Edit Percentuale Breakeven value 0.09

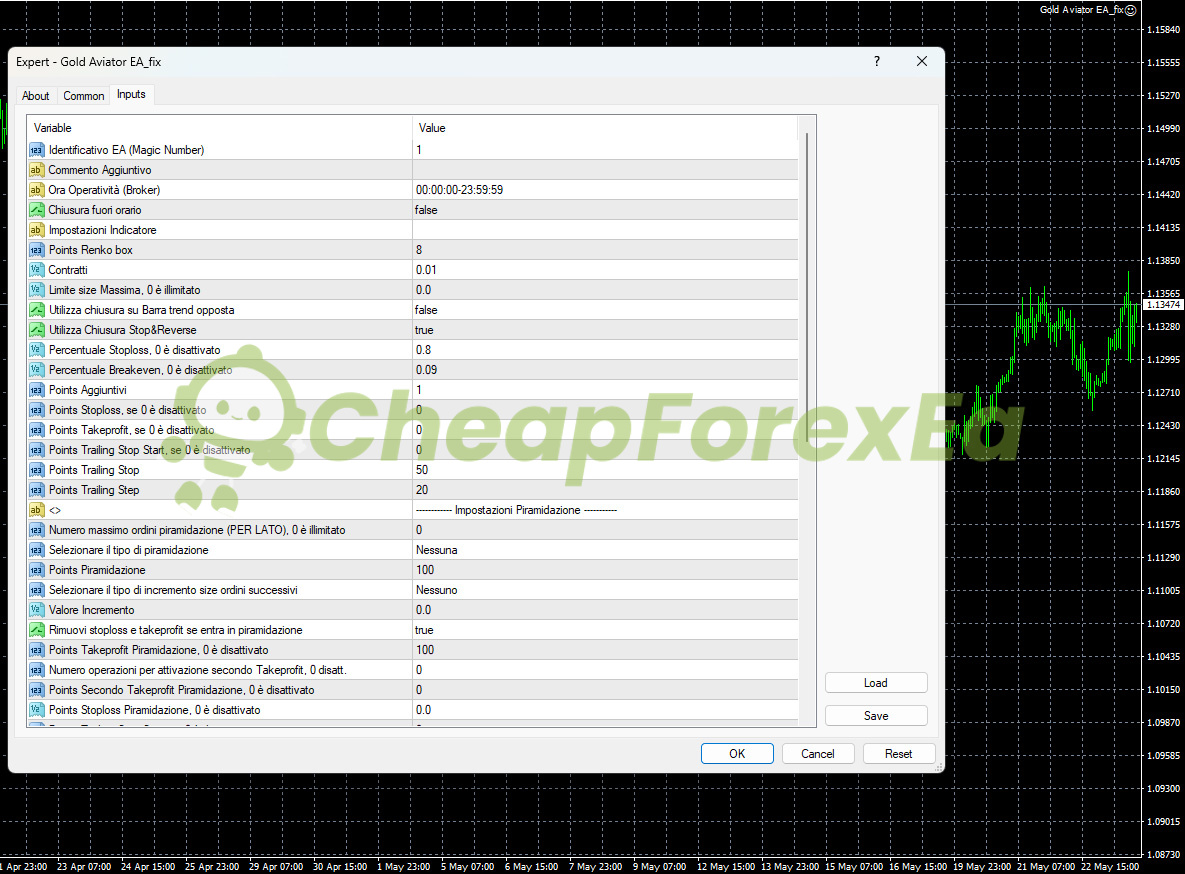[x=605, y=370]
